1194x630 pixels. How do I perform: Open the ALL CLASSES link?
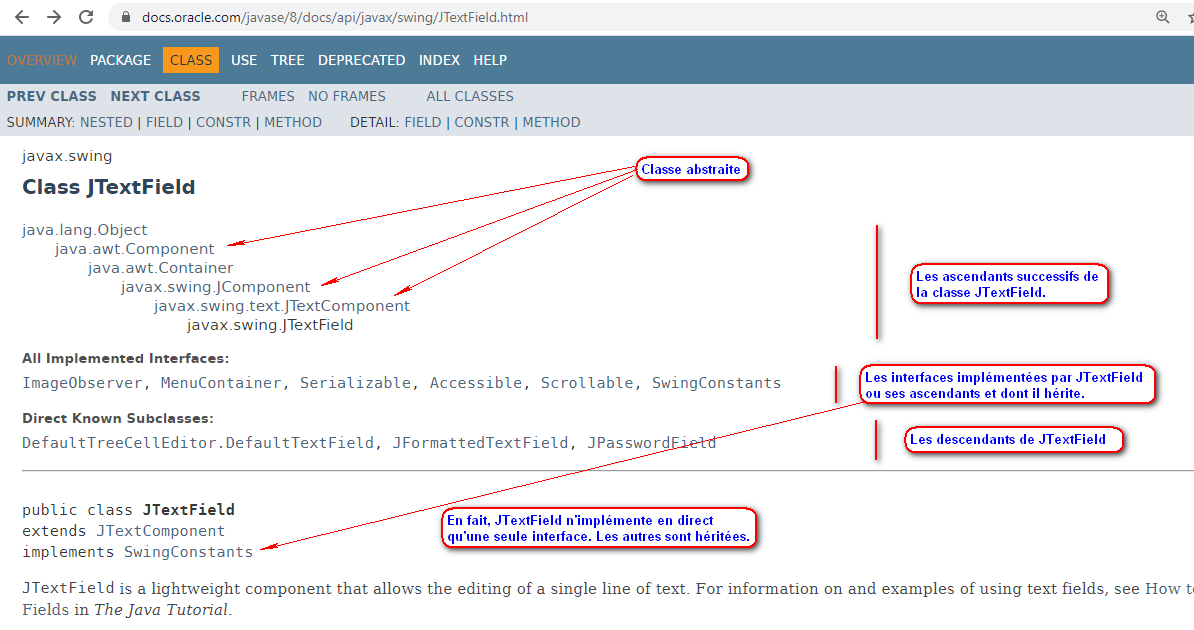click(469, 96)
